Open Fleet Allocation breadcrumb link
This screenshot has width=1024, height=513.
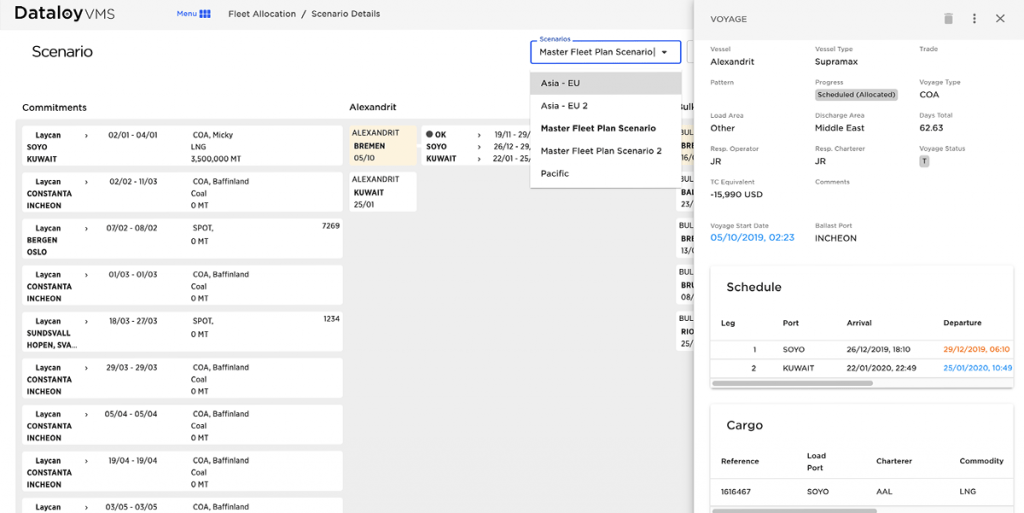(x=262, y=14)
